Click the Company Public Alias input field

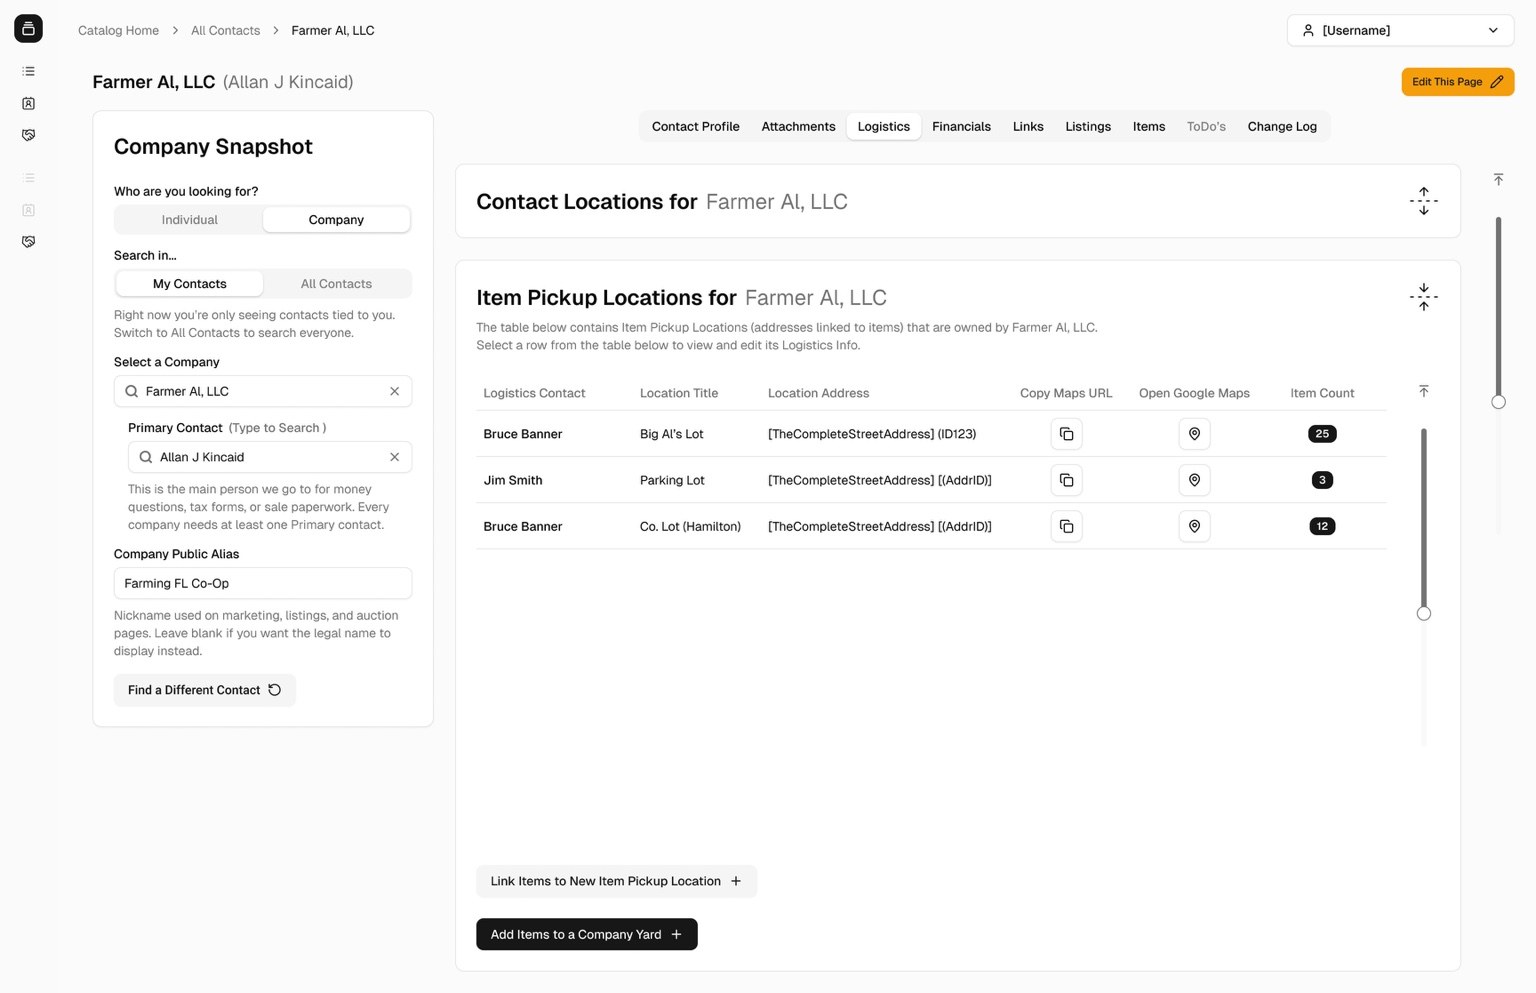(x=262, y=583)
